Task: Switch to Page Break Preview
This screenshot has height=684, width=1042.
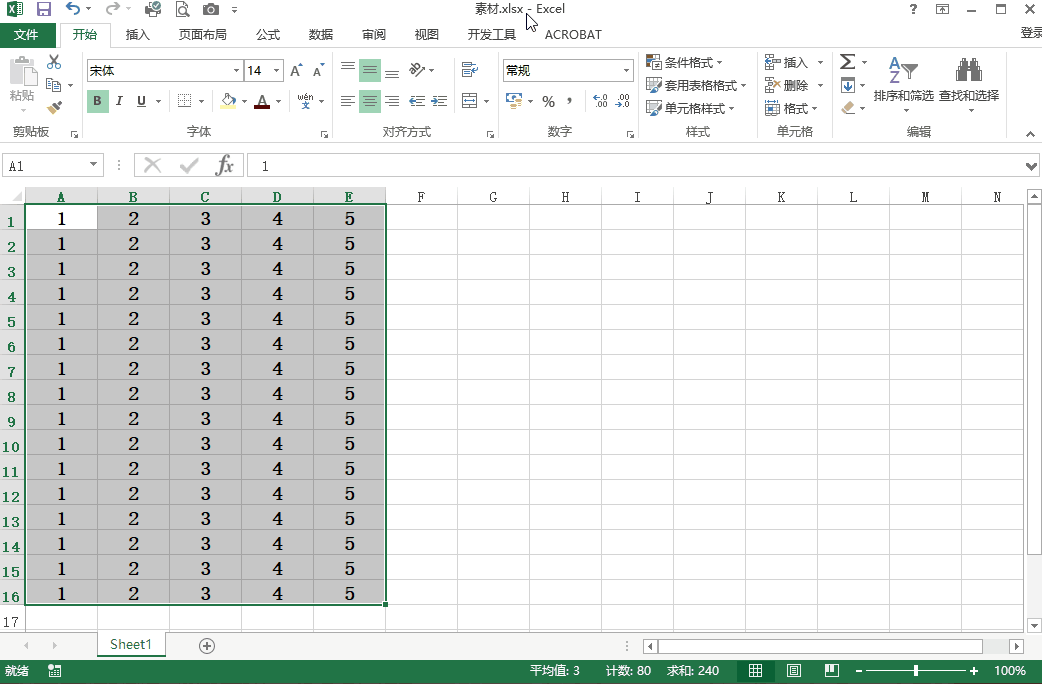Action: tap(831, 671)
